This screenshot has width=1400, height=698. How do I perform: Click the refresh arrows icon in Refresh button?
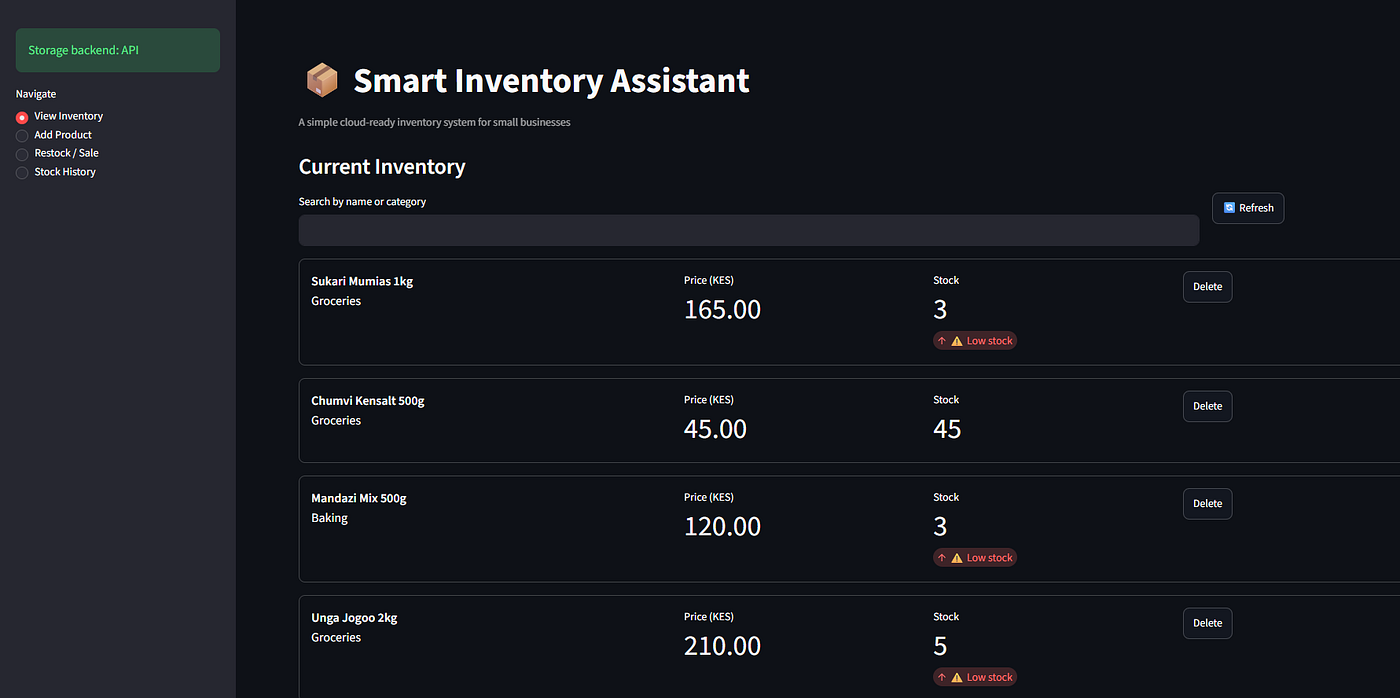click(1229, 208)
